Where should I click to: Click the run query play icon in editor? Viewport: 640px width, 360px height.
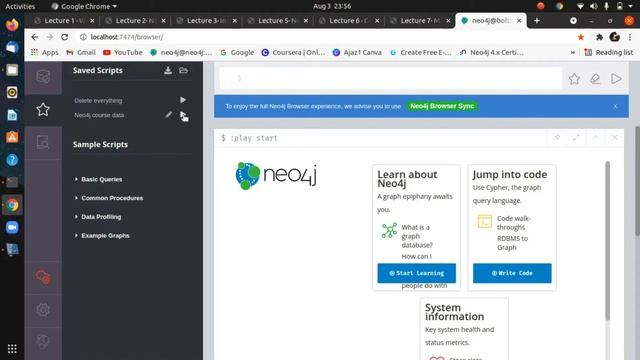click(616, 79)
